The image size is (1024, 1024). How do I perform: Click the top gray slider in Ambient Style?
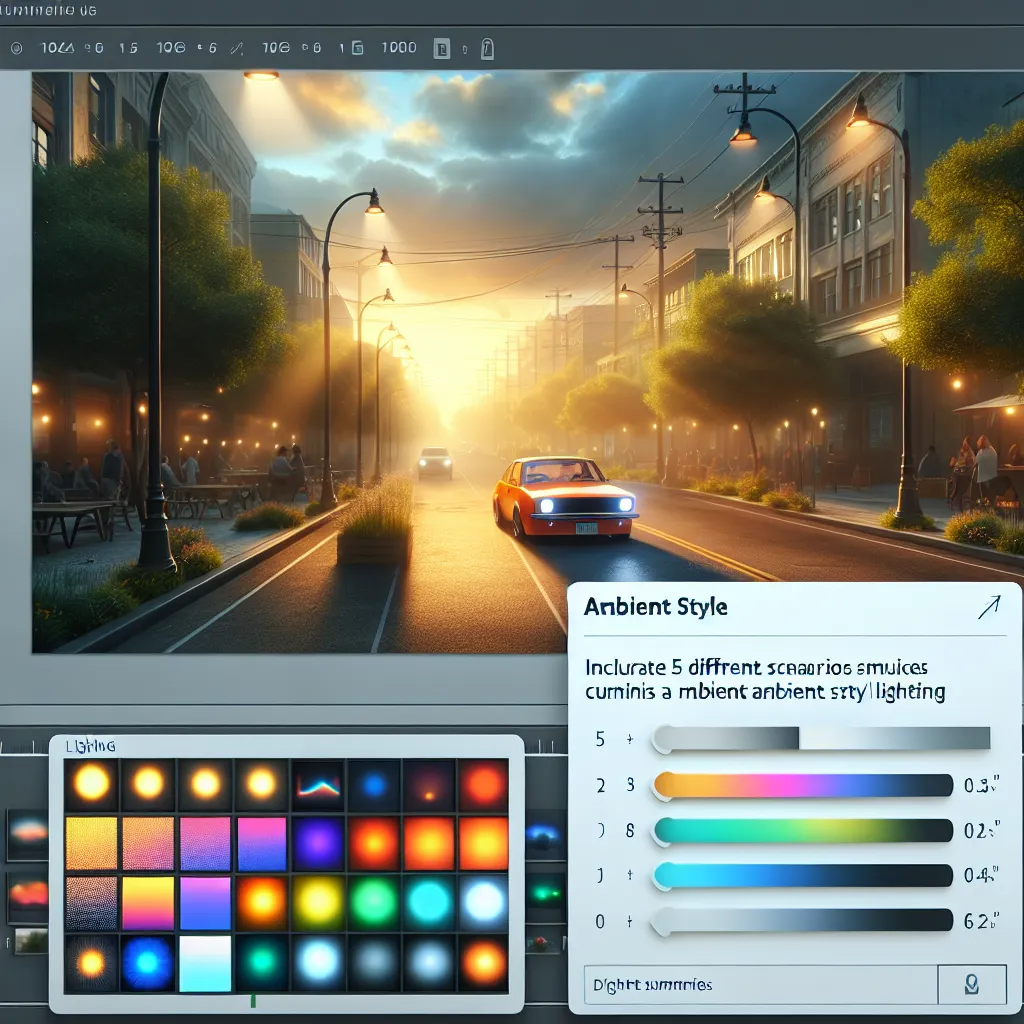[820, 739]
